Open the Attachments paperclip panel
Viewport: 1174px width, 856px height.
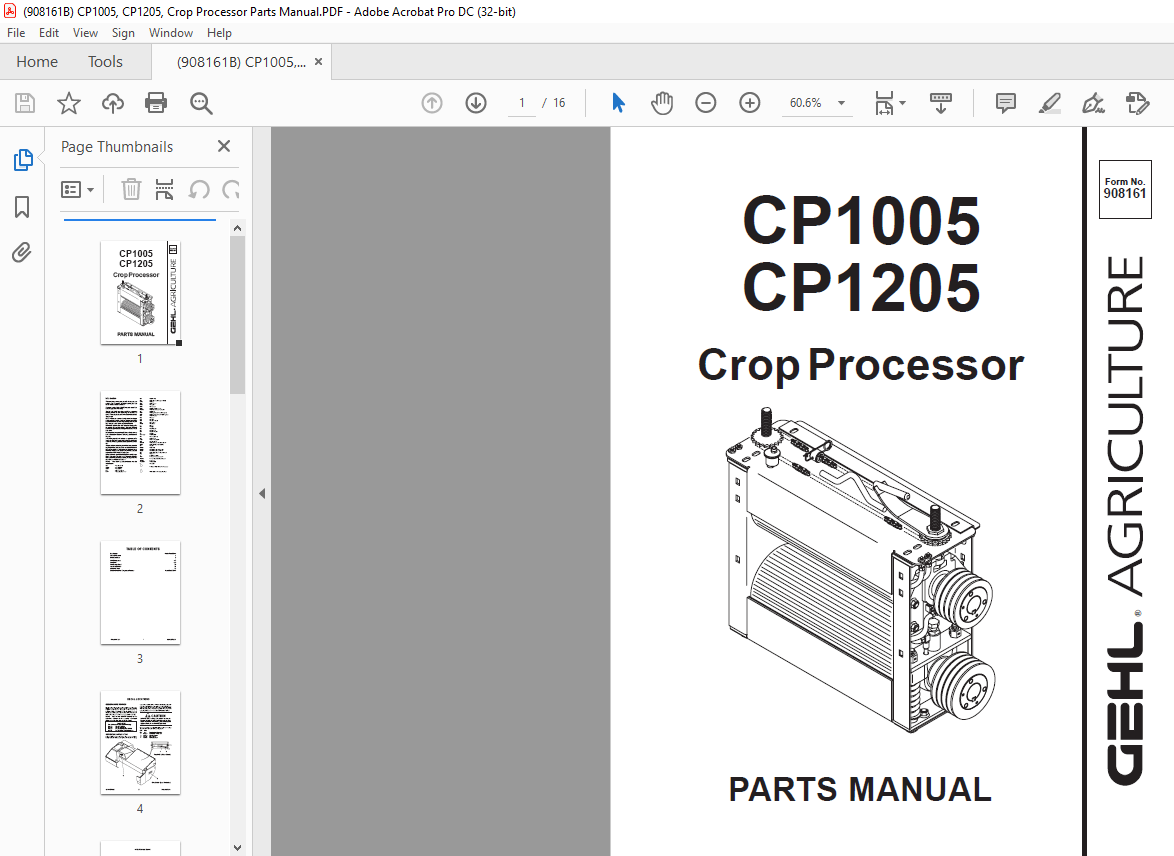point(22,253)
